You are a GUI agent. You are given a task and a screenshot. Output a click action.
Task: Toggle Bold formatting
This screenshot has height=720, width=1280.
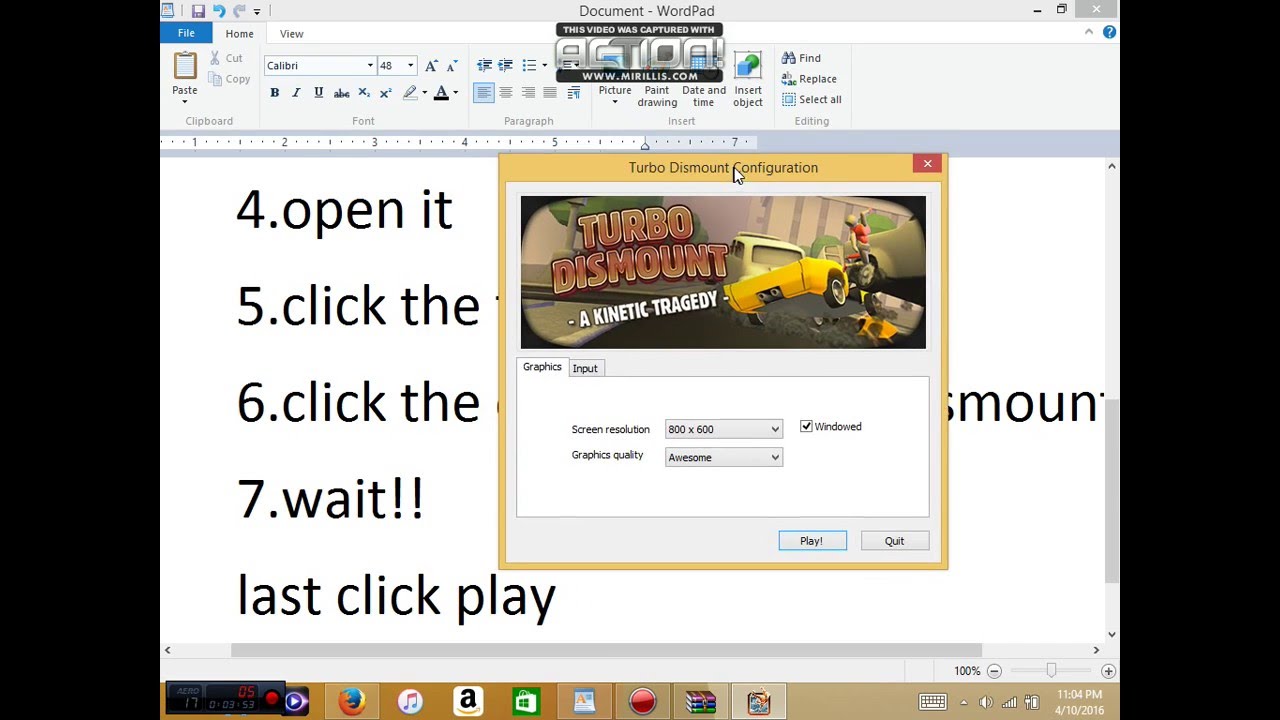[x=274, y=93]
